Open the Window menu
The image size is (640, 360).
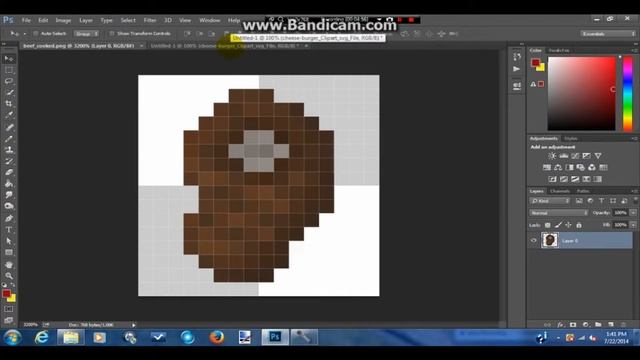(210, 20)
